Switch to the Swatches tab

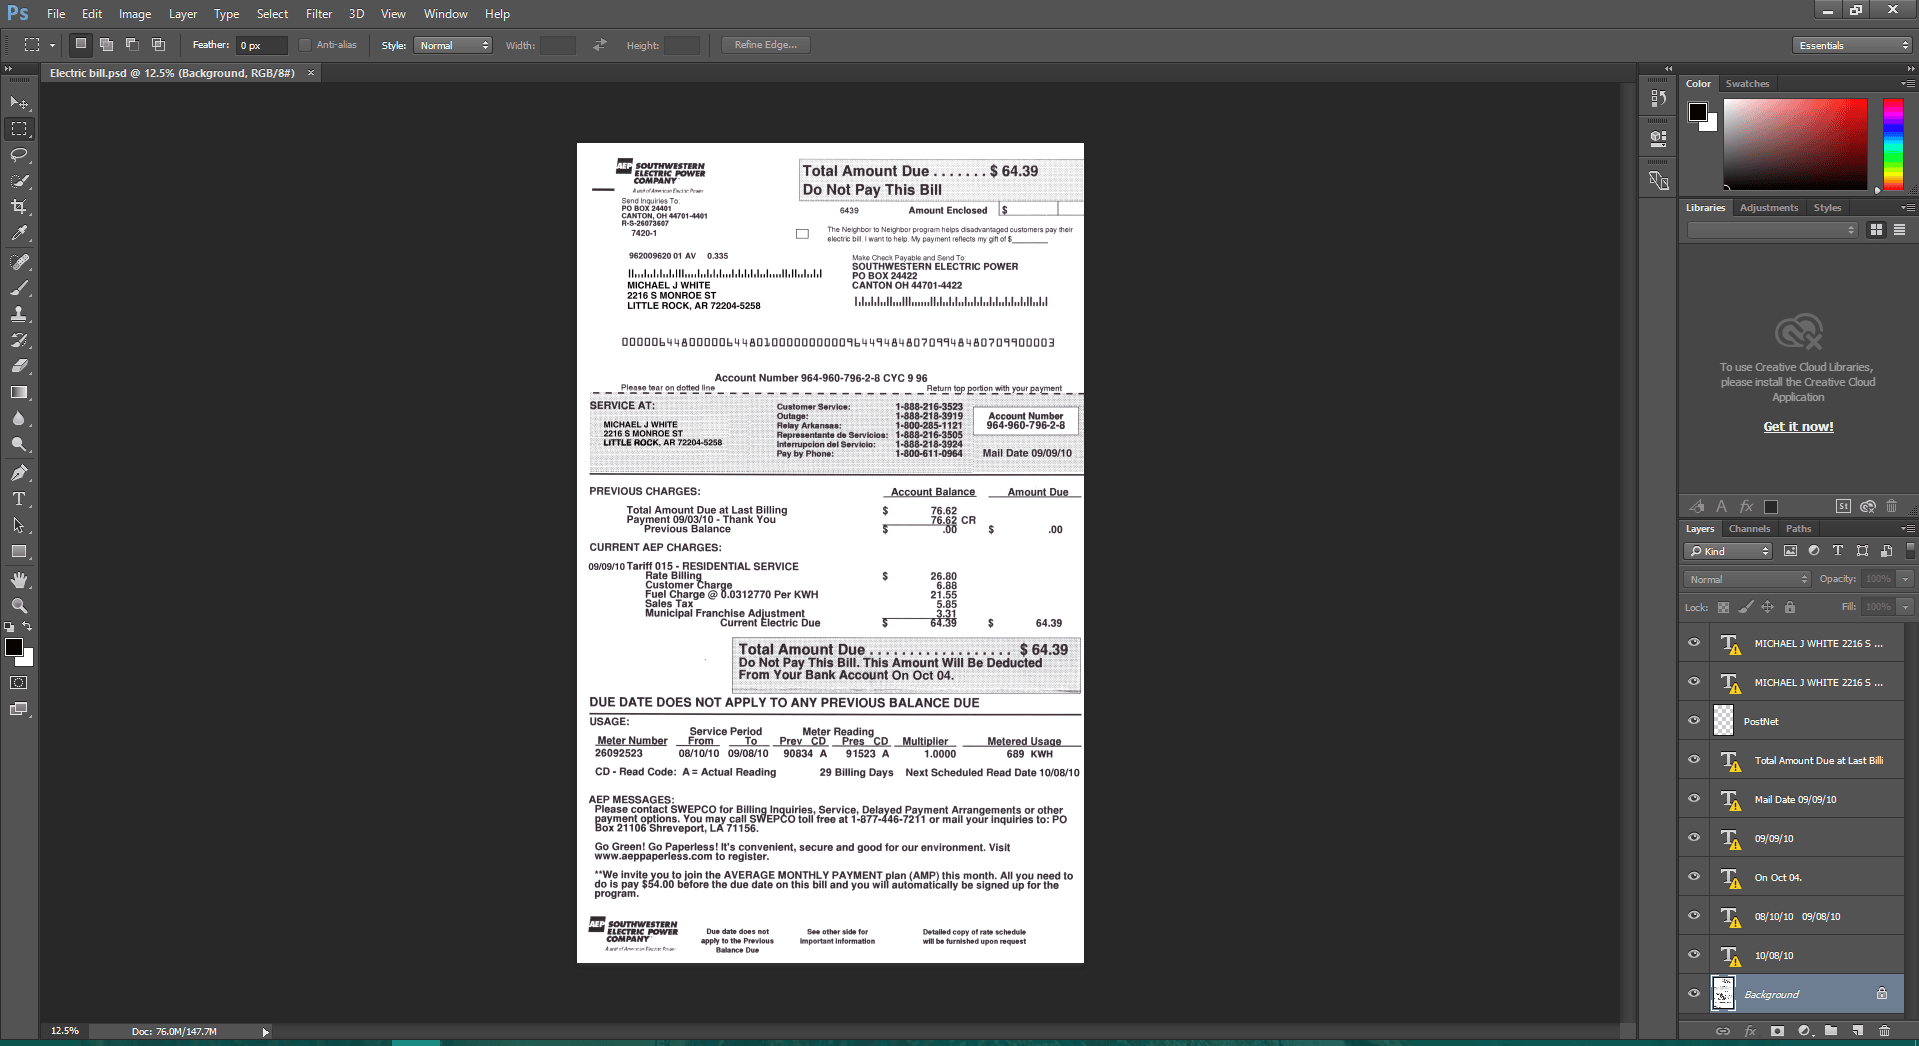1747,84
